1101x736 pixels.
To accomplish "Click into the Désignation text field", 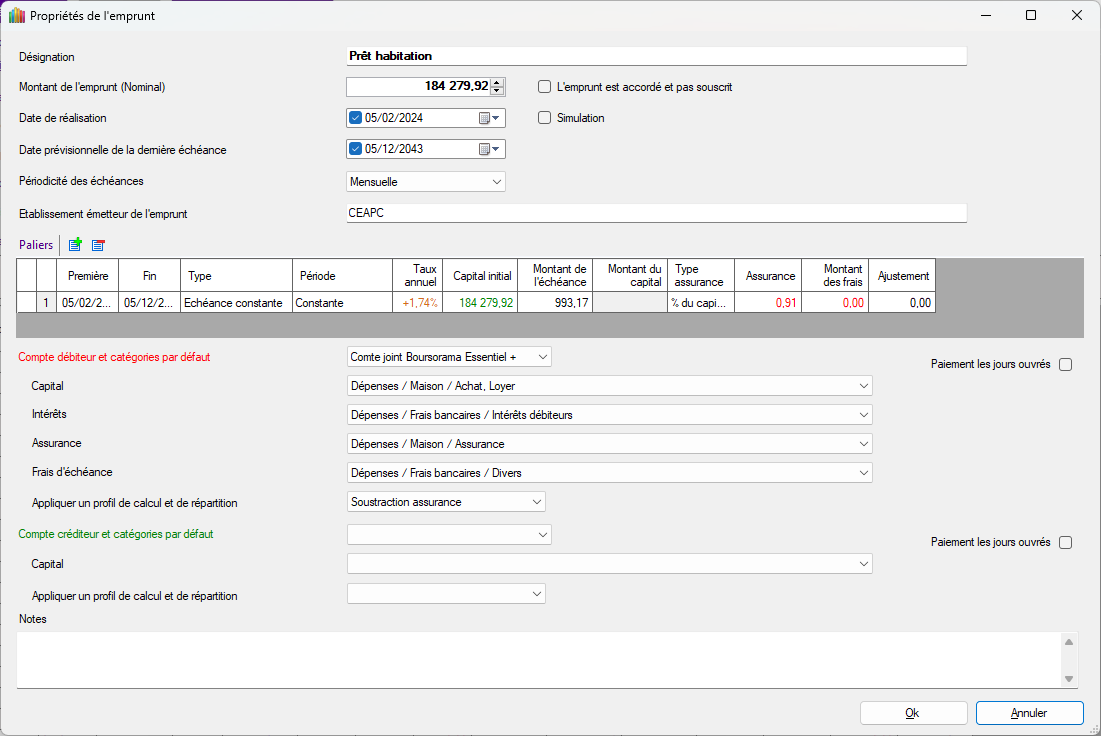I will pos(655,57).
